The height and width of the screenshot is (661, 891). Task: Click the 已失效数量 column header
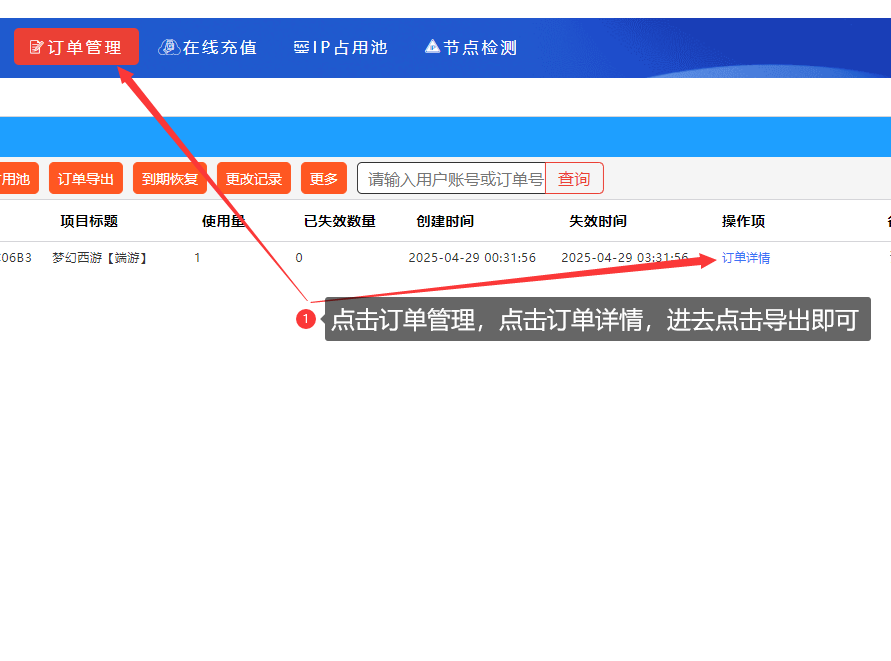click(x=340, y=221)
